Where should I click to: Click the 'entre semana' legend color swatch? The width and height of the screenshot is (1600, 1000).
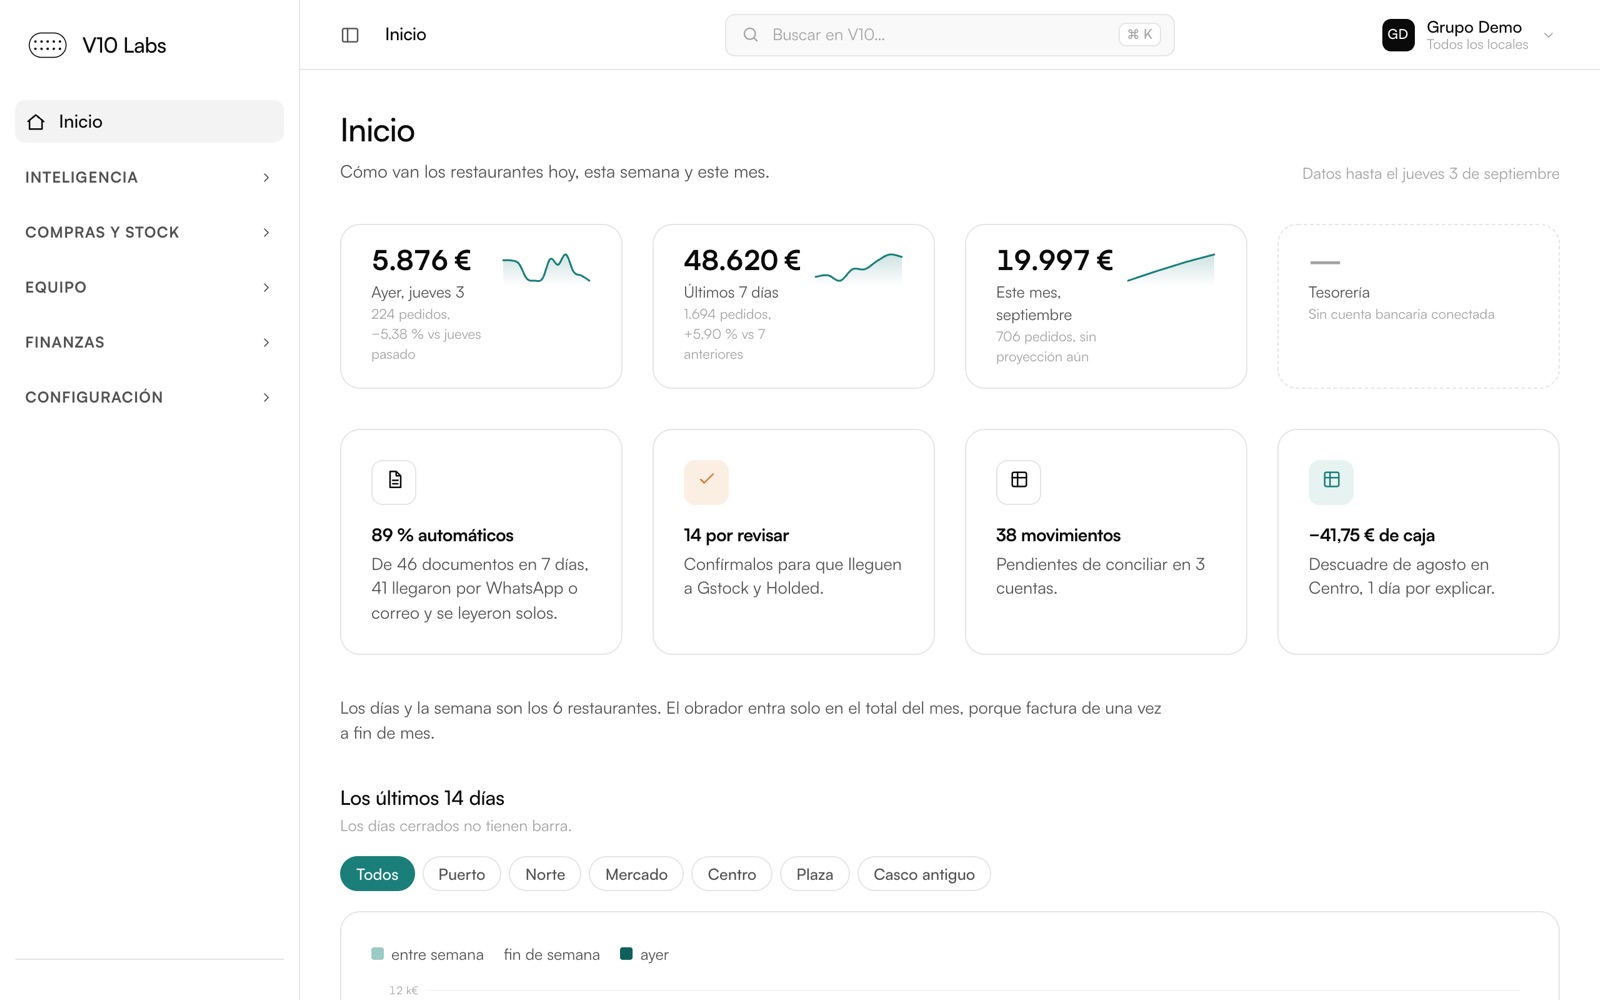tap(377, 954)
